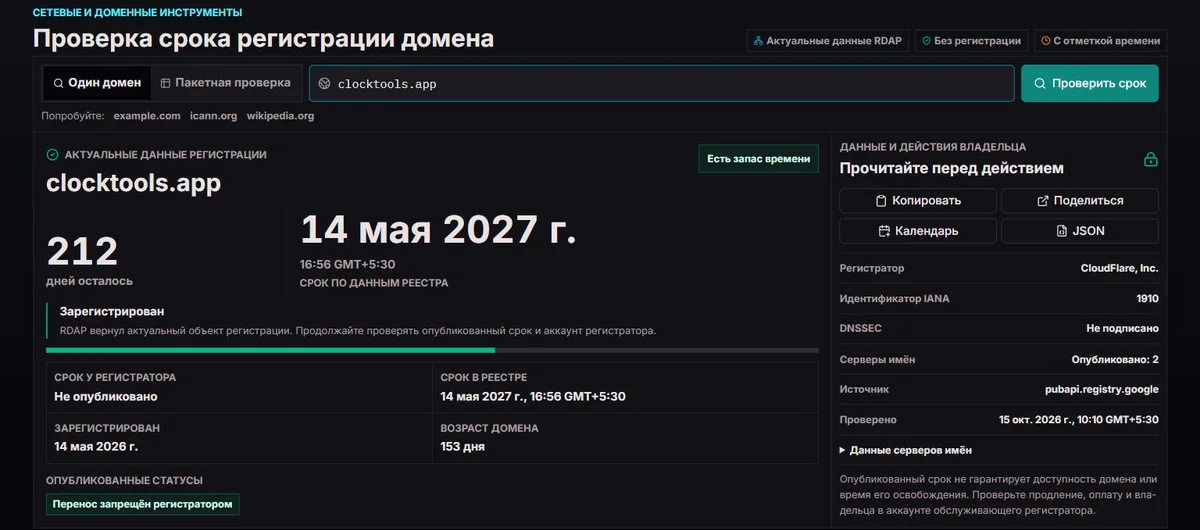Try the icann.org suggestion link
The image size is (1200, 530).
tap(214, 116)
